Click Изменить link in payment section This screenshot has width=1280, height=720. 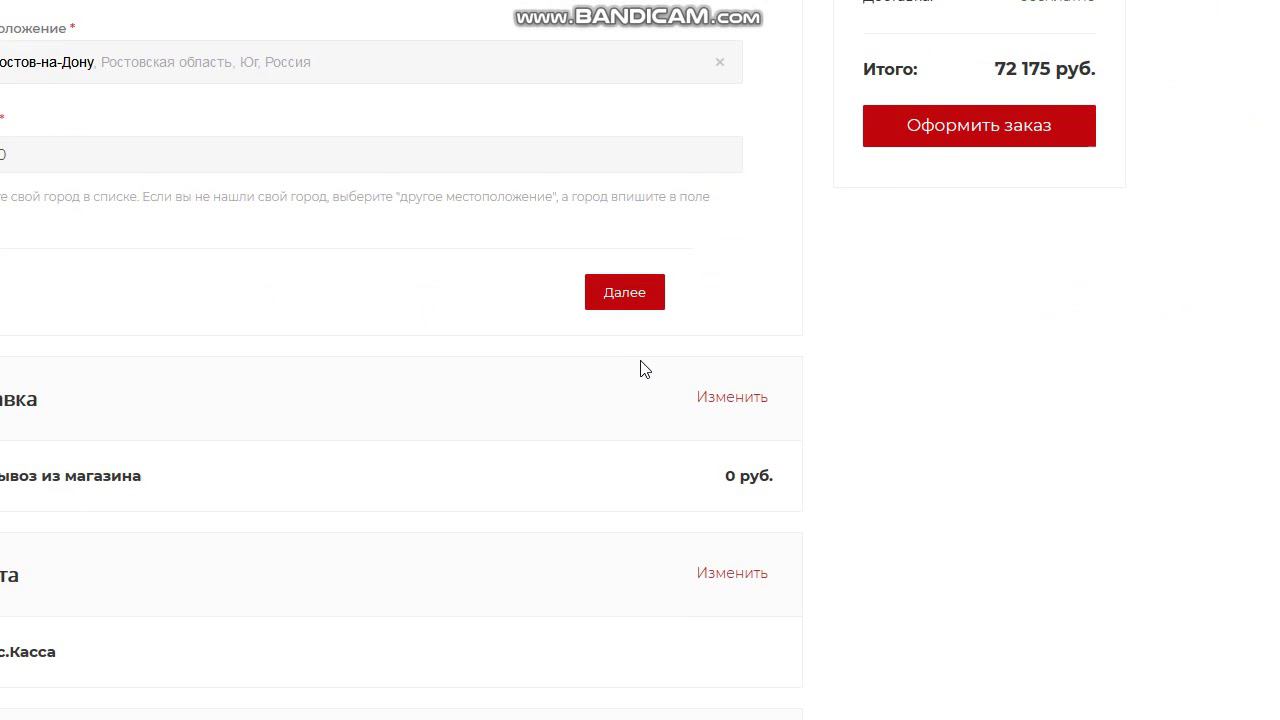click(x=732, y=573)
